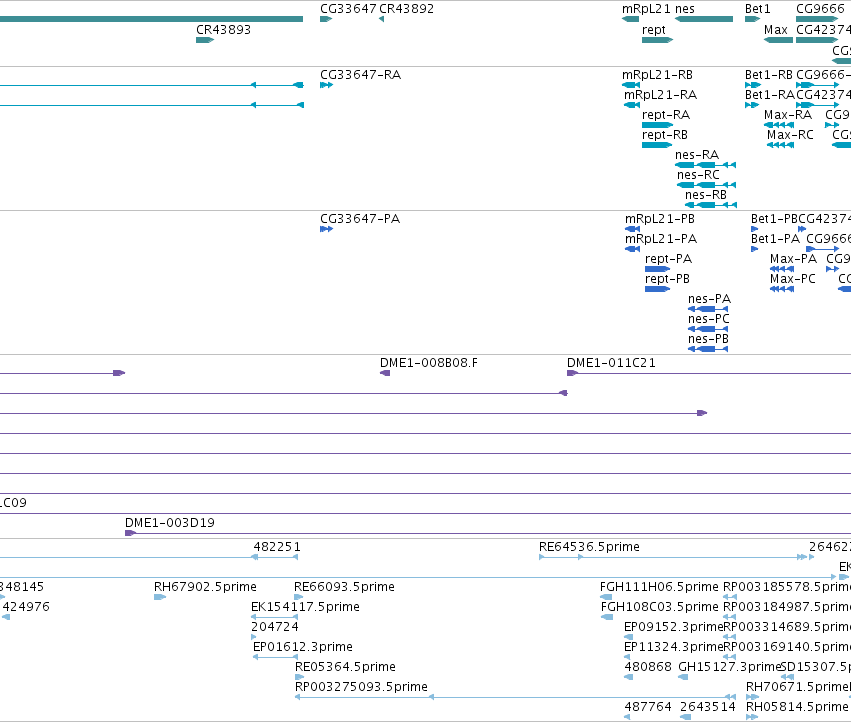Image resolution: width=851 pixels, height=722 pixels.
Task: Click the EP11324.3prime EST label
Action: click(674, 648)
